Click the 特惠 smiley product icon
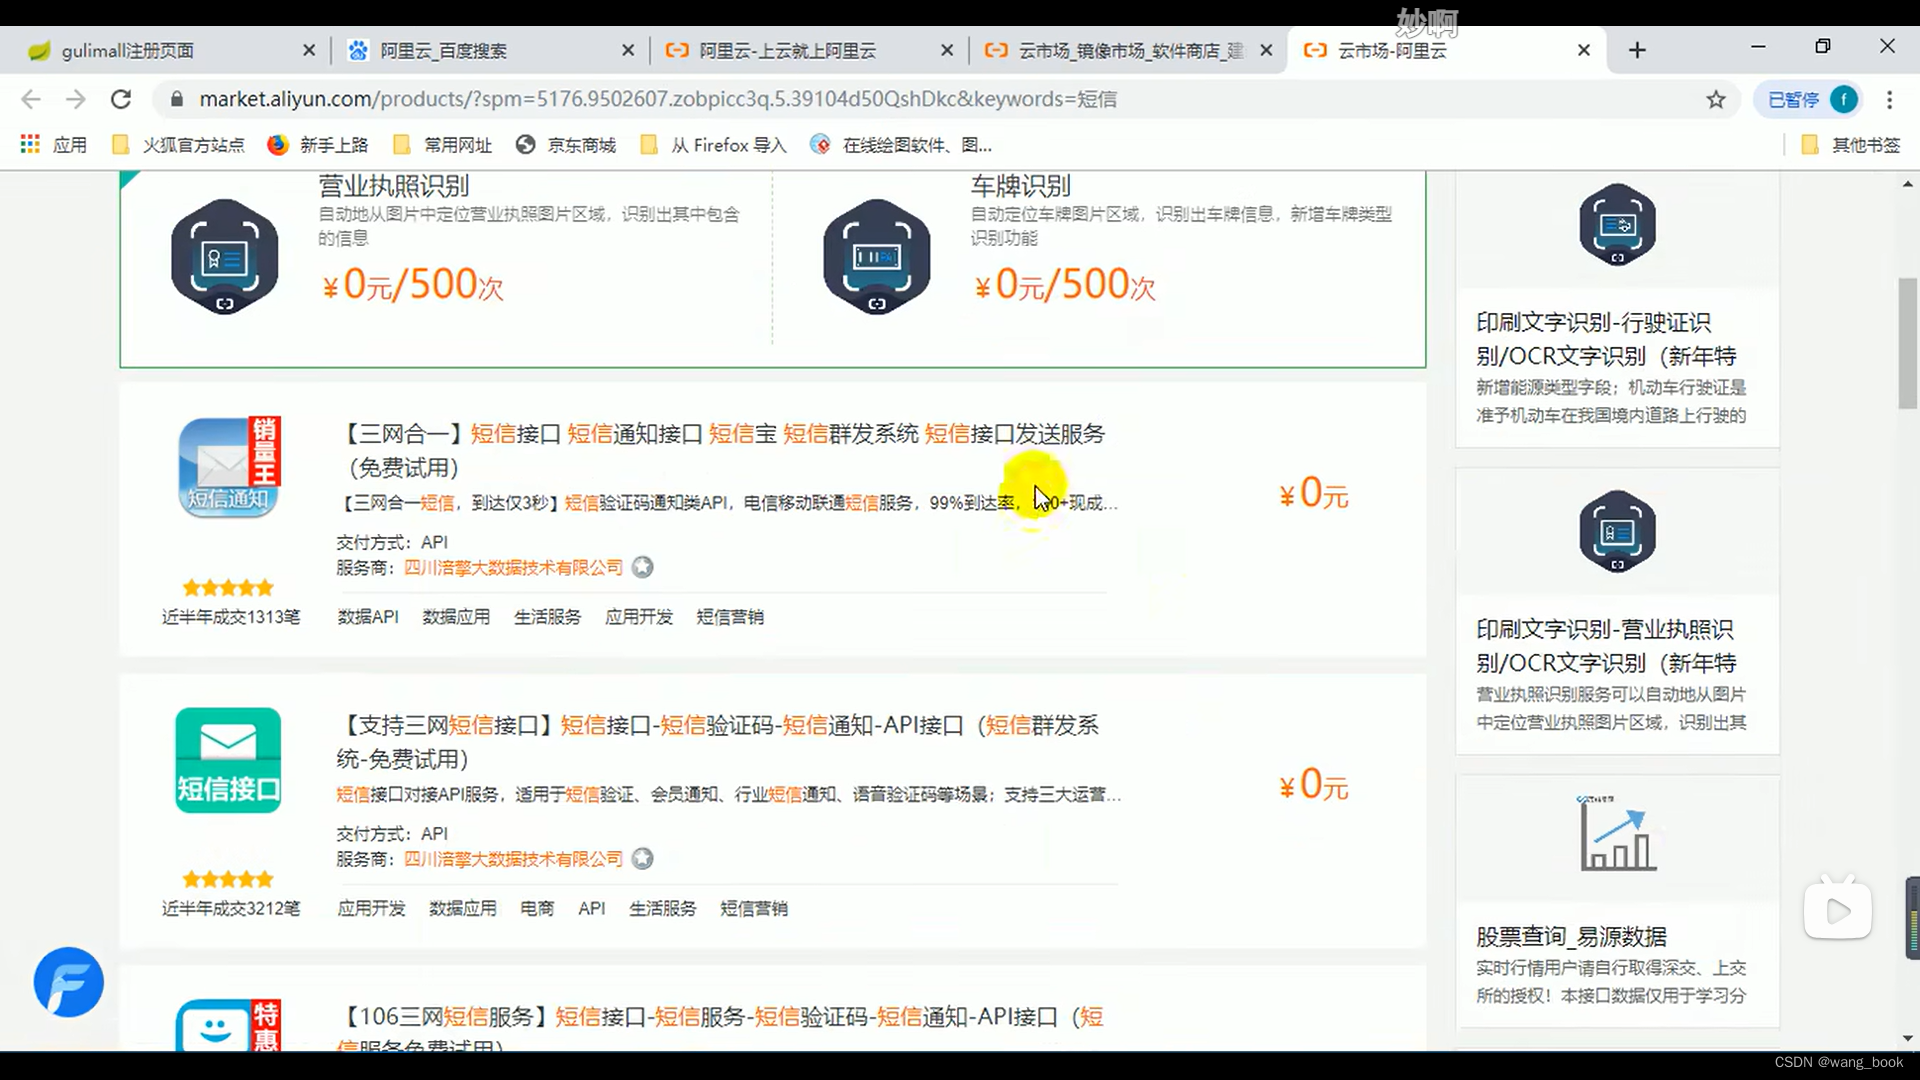Viewport: 1920px width, 1080px height. point(228,1024)
